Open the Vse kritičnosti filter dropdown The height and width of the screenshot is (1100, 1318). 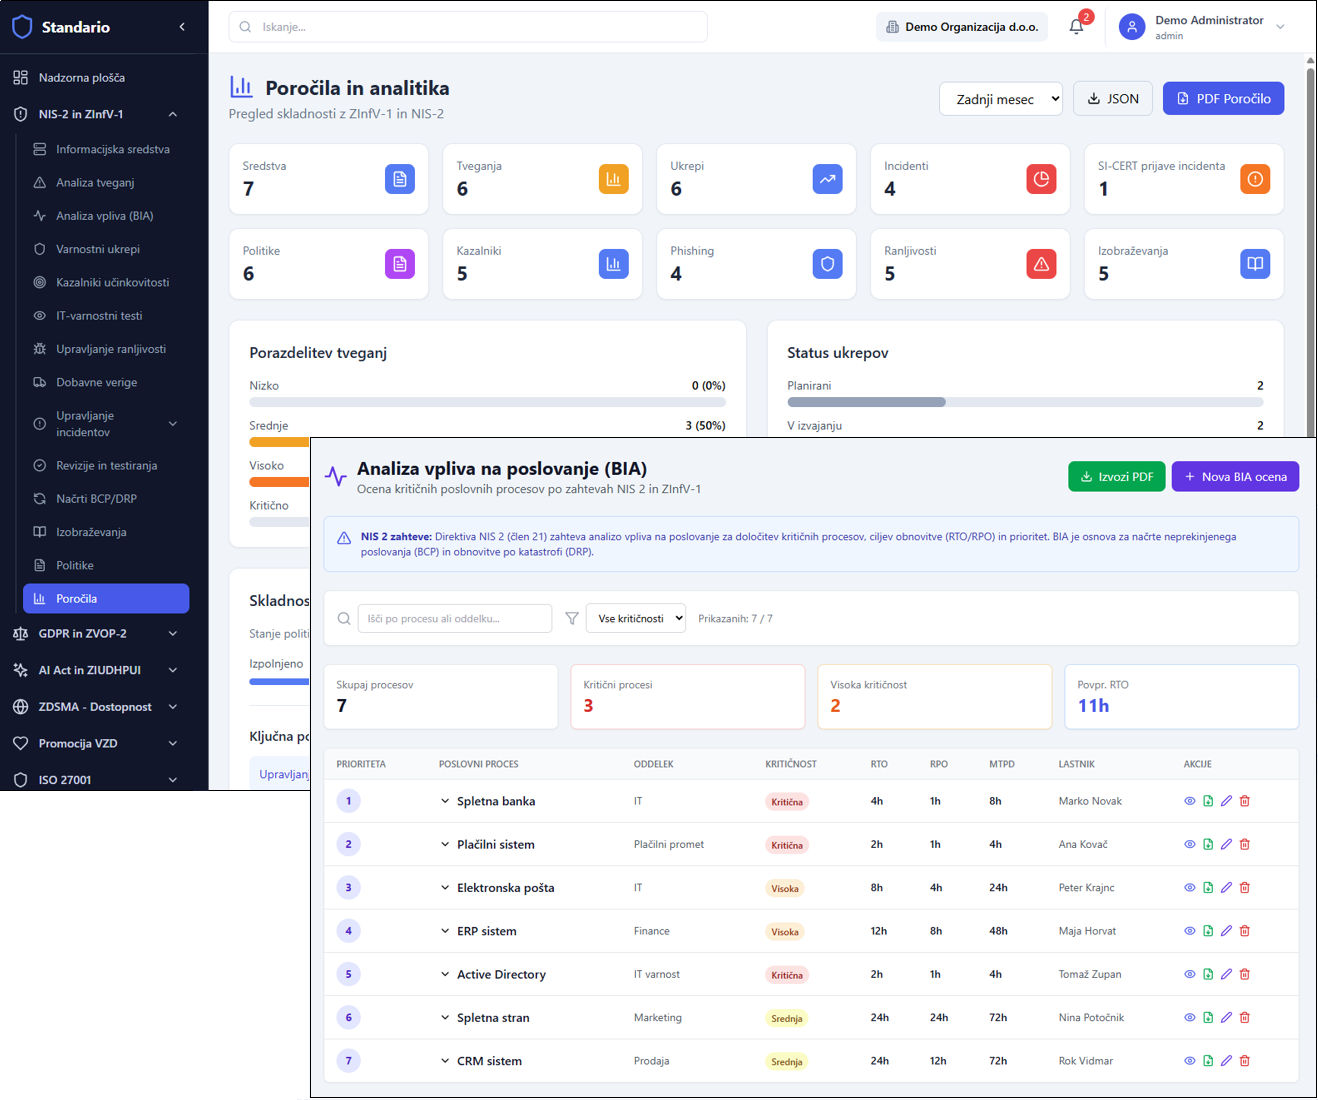tap(636, 619)
